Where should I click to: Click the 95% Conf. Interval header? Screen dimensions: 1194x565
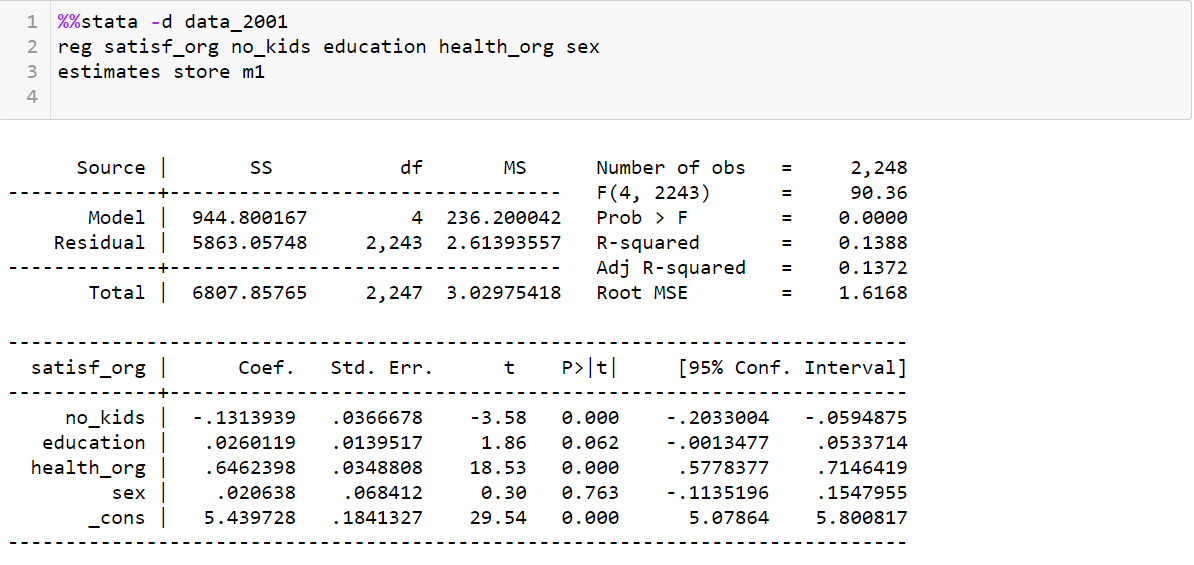click(x=793, y=369)
